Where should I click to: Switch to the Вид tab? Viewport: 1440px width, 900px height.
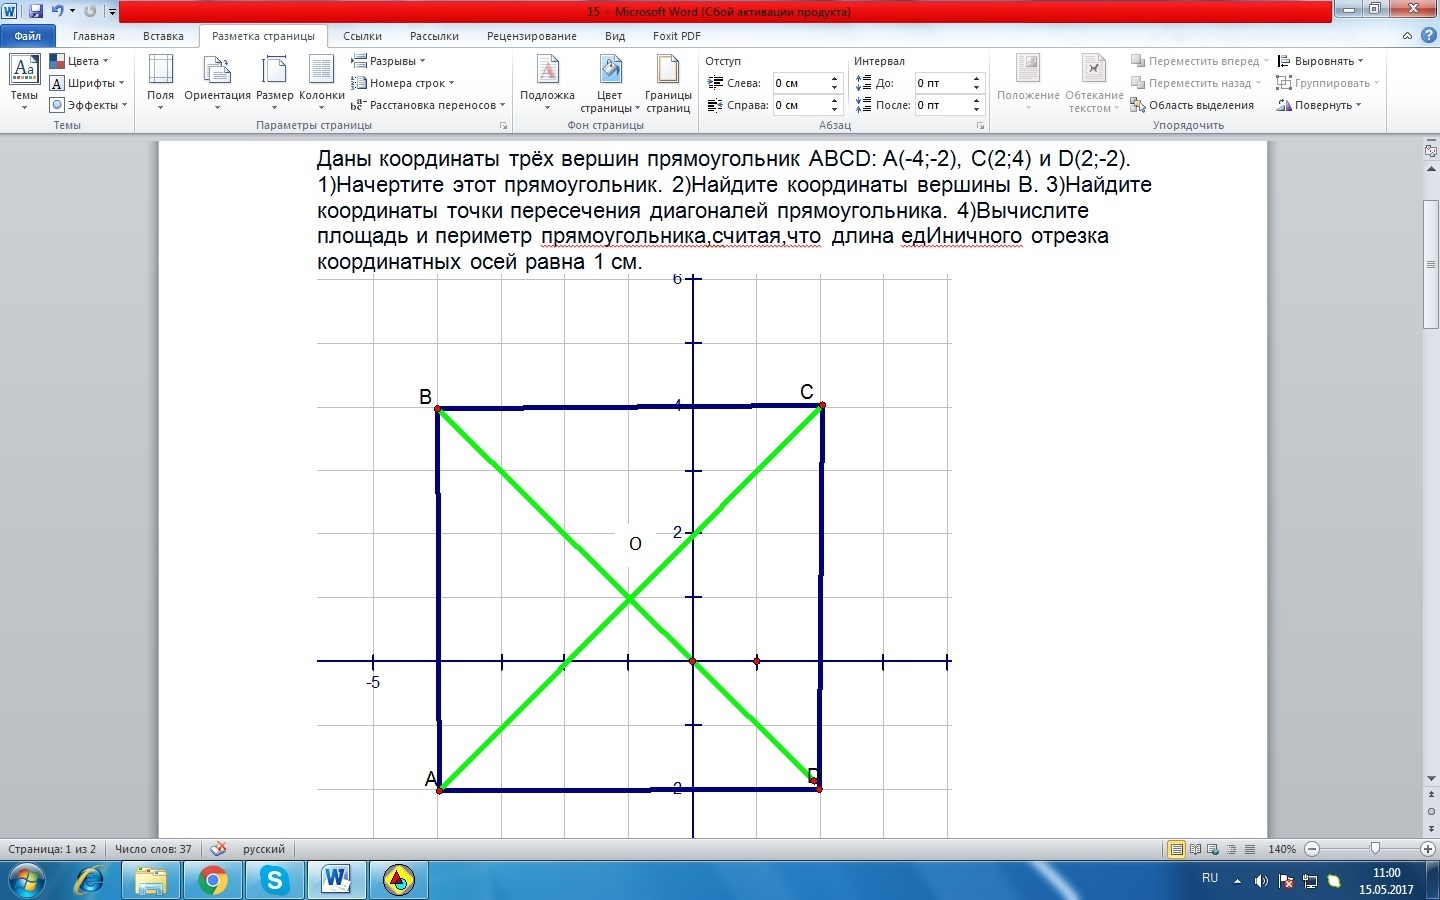click(615, 36)
